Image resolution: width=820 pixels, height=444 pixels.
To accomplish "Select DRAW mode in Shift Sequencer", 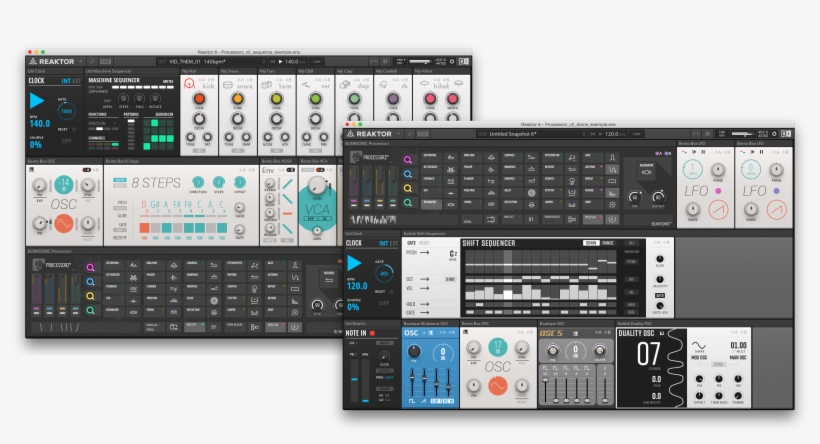I will tap(591, 243).
